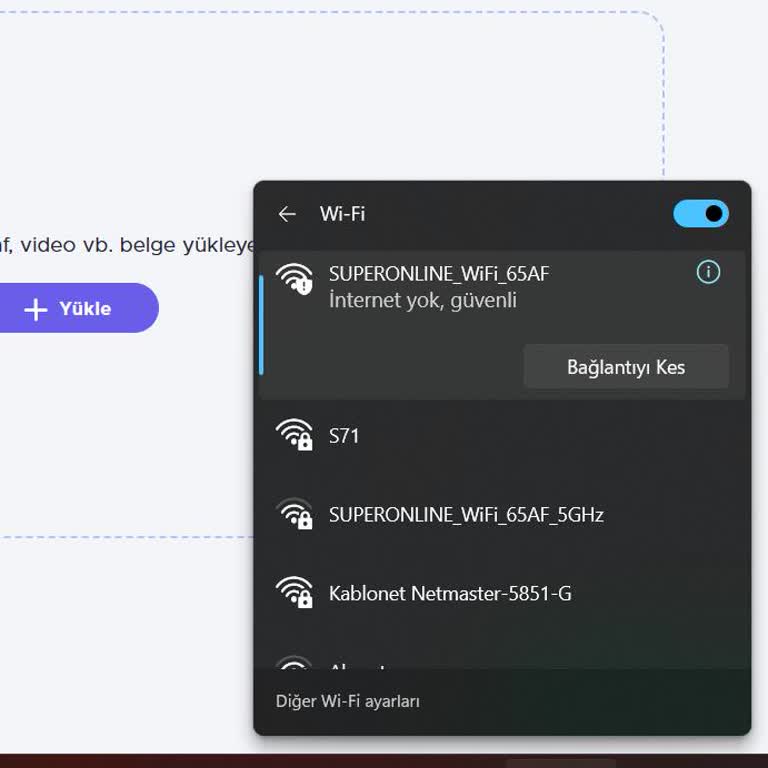
Task: Open properties info for SUPERONLINE_WiFi_65AF
Action: (x=708, y=272)
